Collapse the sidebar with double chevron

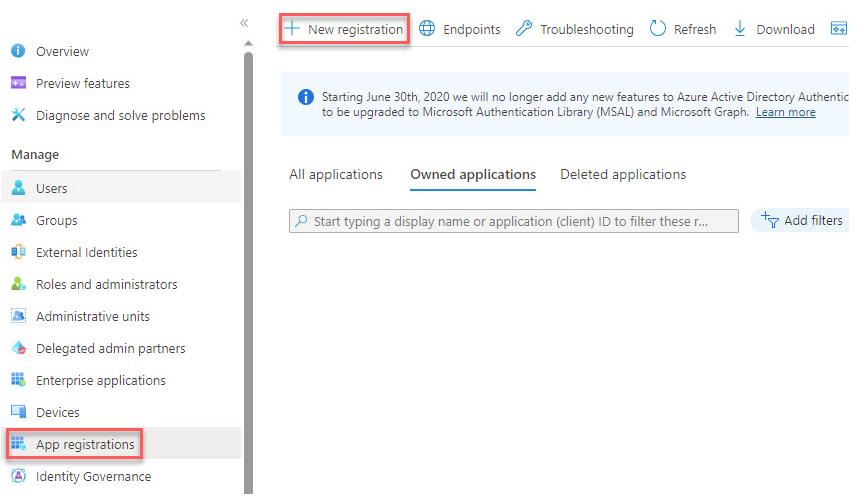(x=244, y=23)
